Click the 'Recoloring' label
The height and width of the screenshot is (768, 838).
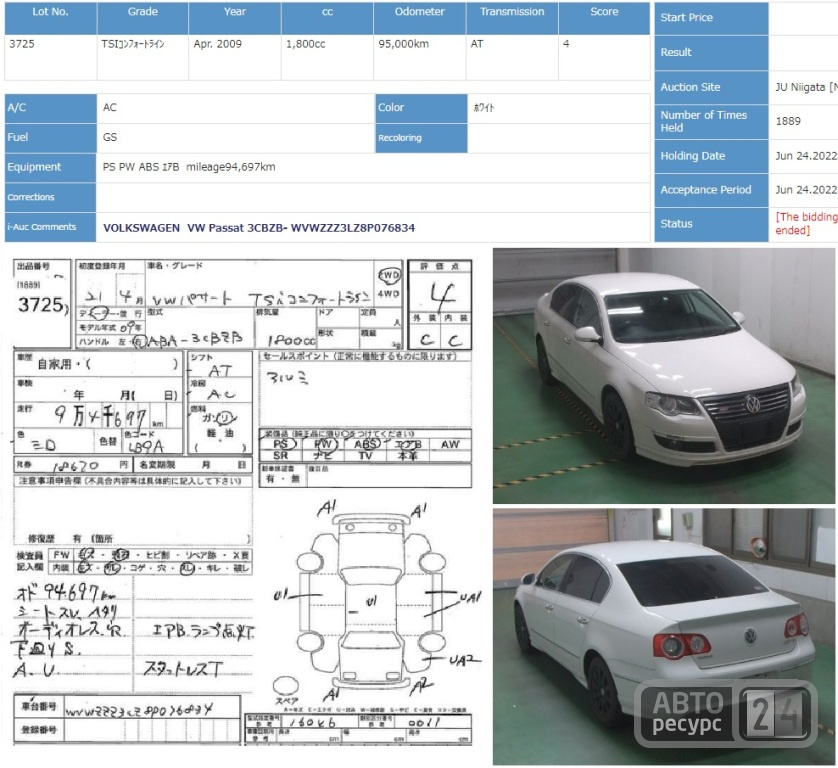[421, 138]
